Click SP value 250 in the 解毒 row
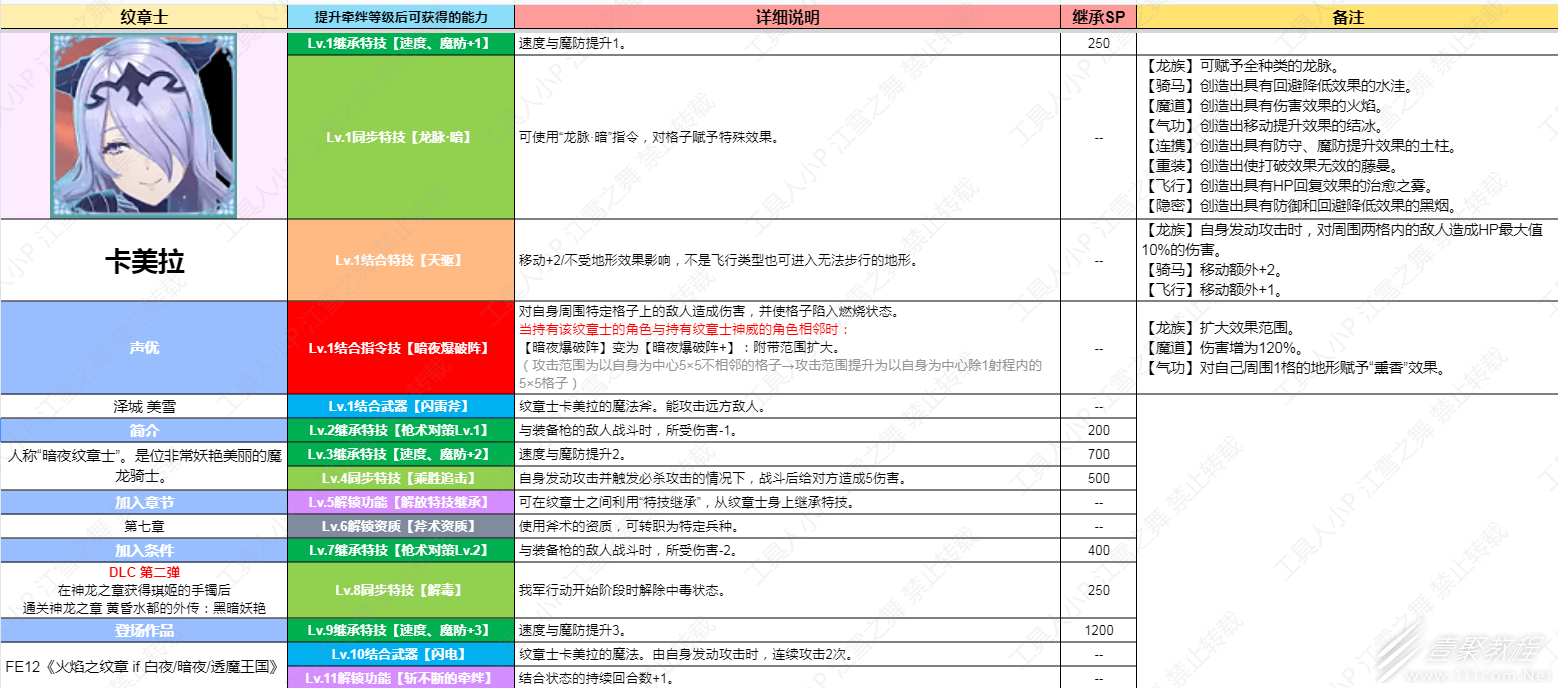Viewport: 1558px width, 688px height. coord(1098,590)
